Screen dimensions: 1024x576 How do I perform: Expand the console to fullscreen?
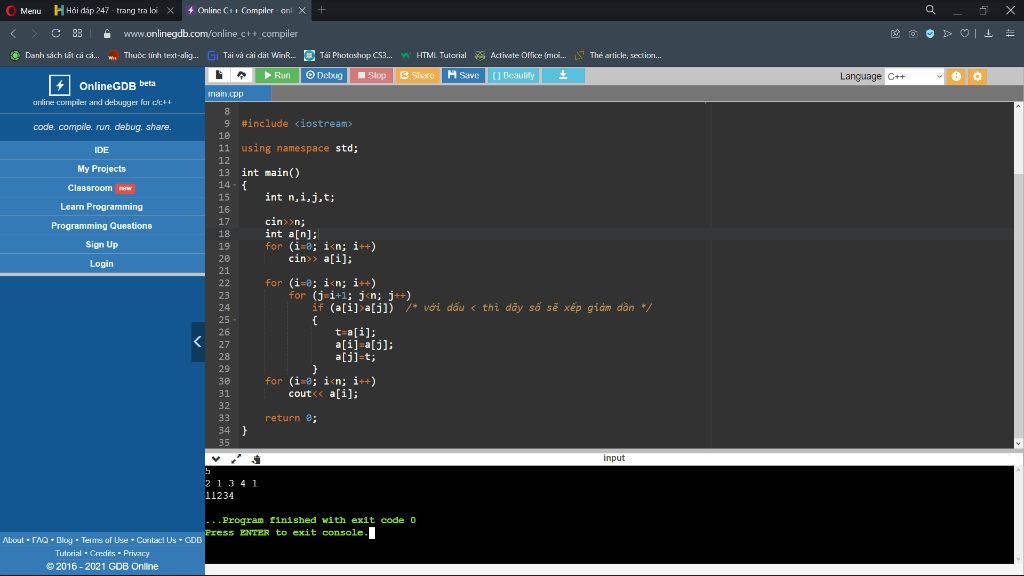236,459
